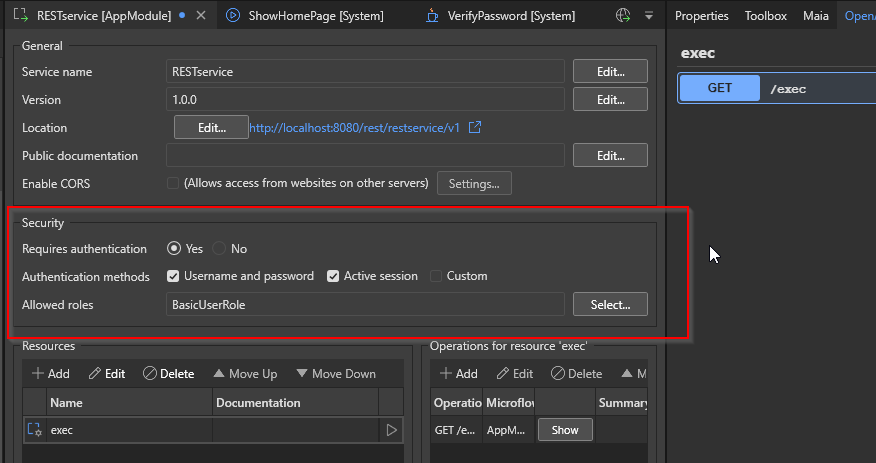Click the GET /e... operation cell
The image size is (876, 463).
pos(456,430)
